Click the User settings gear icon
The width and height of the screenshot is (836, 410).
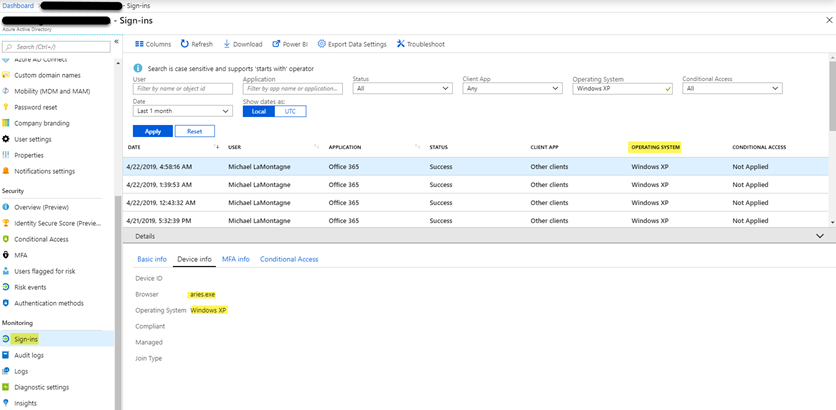(6, 139)
